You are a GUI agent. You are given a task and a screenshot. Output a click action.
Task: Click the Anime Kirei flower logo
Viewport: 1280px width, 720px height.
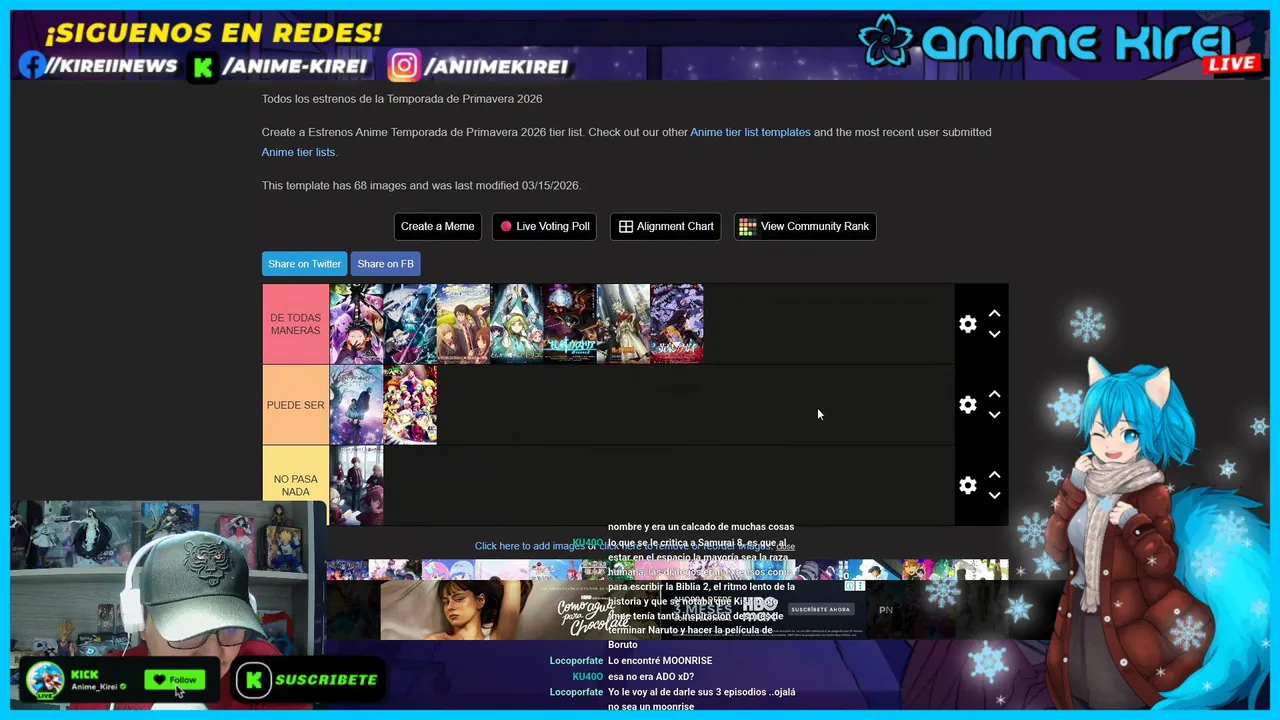[x=886, y=40]
